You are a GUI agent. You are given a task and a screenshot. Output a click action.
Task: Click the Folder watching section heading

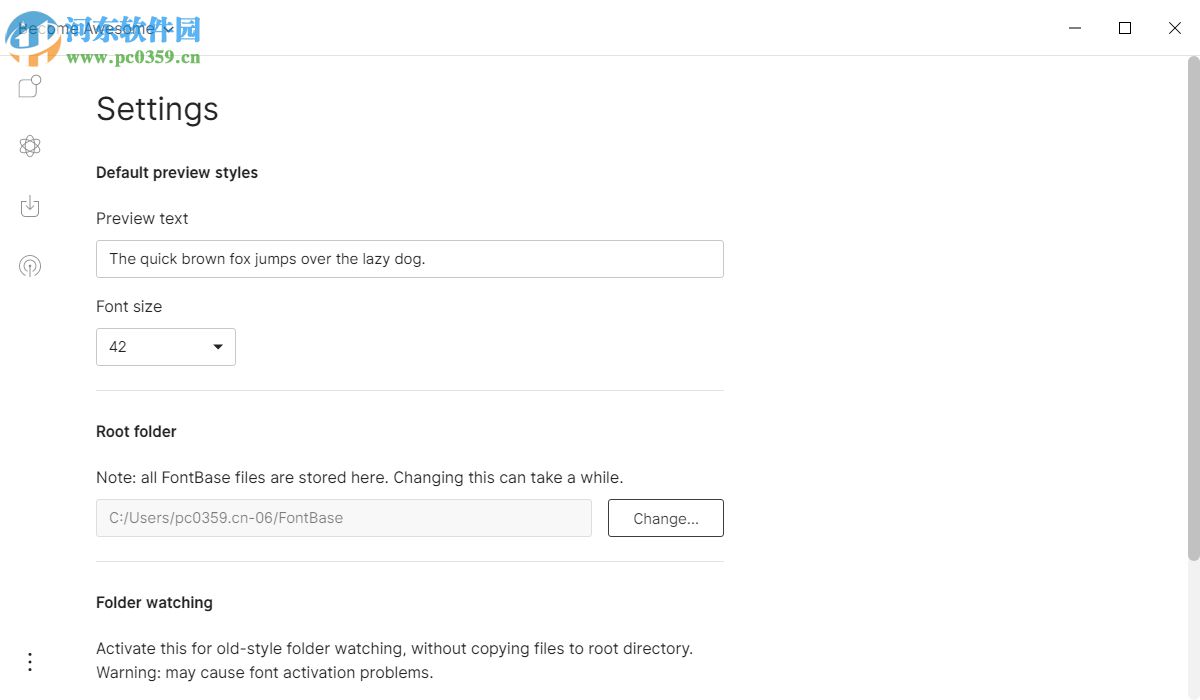pos(154,603)
